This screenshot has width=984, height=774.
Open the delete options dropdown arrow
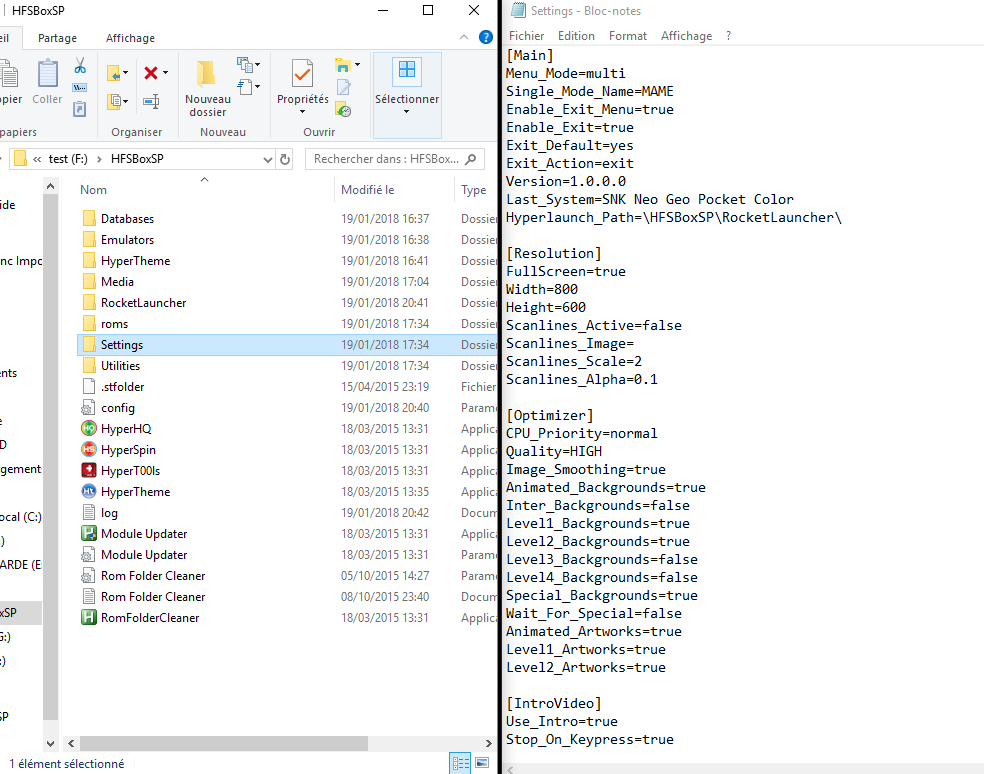click(166, 73)
